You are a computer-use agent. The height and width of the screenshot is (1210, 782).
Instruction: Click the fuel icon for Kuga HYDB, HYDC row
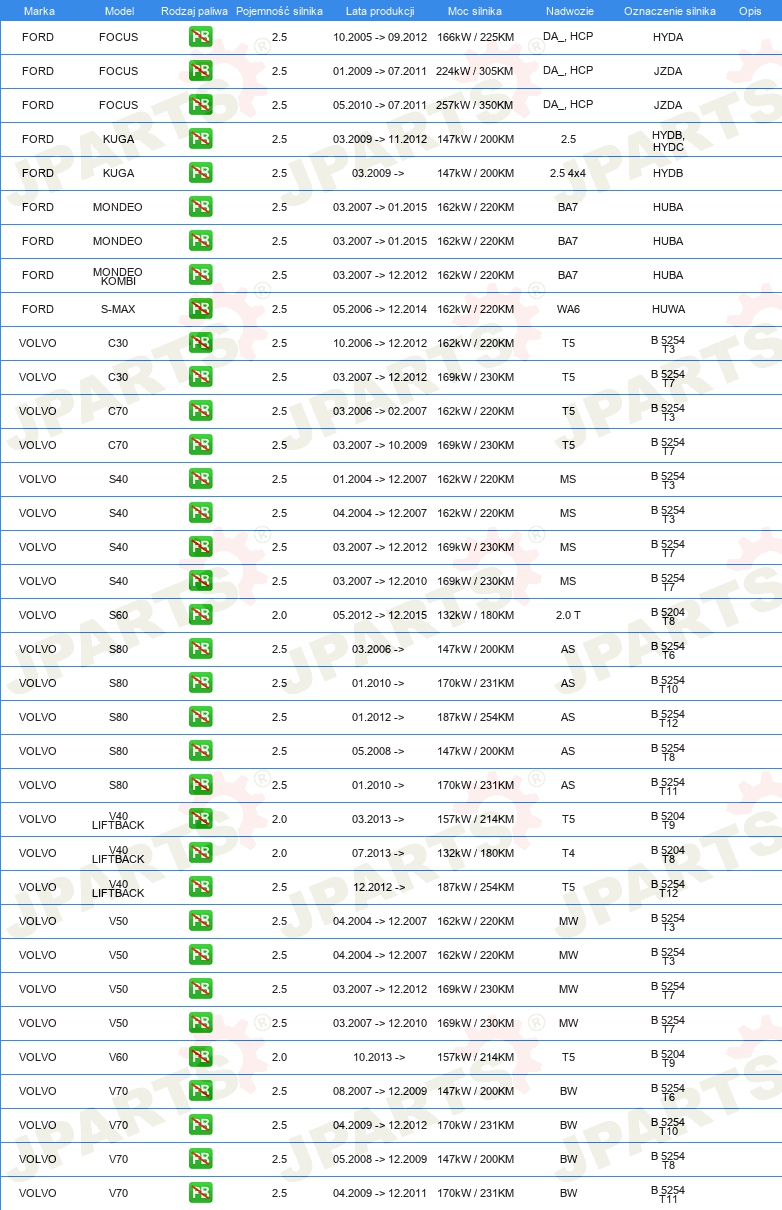201,139
